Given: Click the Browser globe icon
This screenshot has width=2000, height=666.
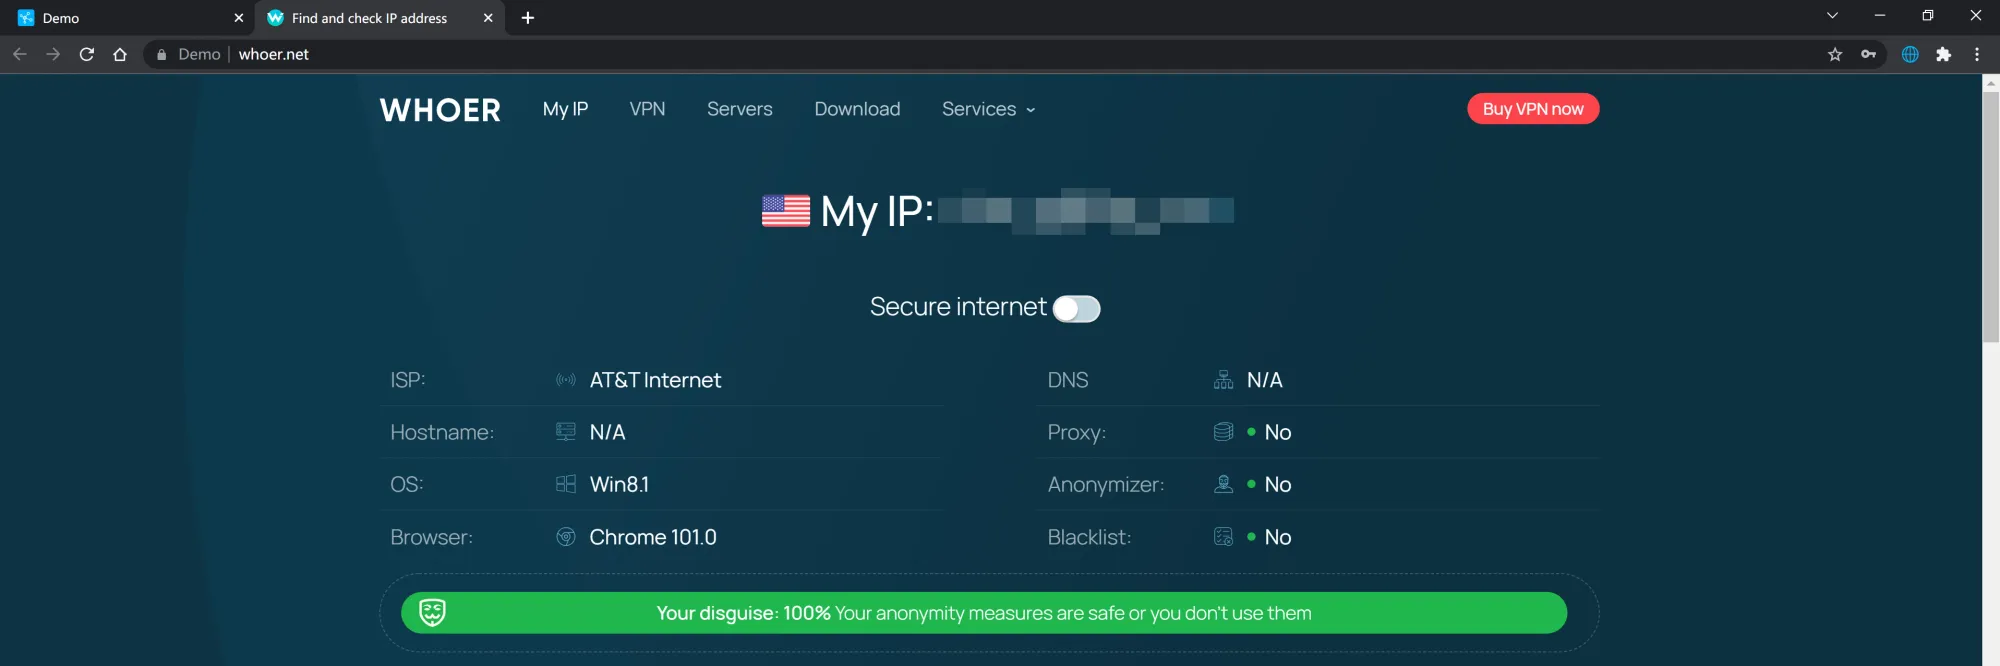Looking at the screenshot, I should [566, 537].
